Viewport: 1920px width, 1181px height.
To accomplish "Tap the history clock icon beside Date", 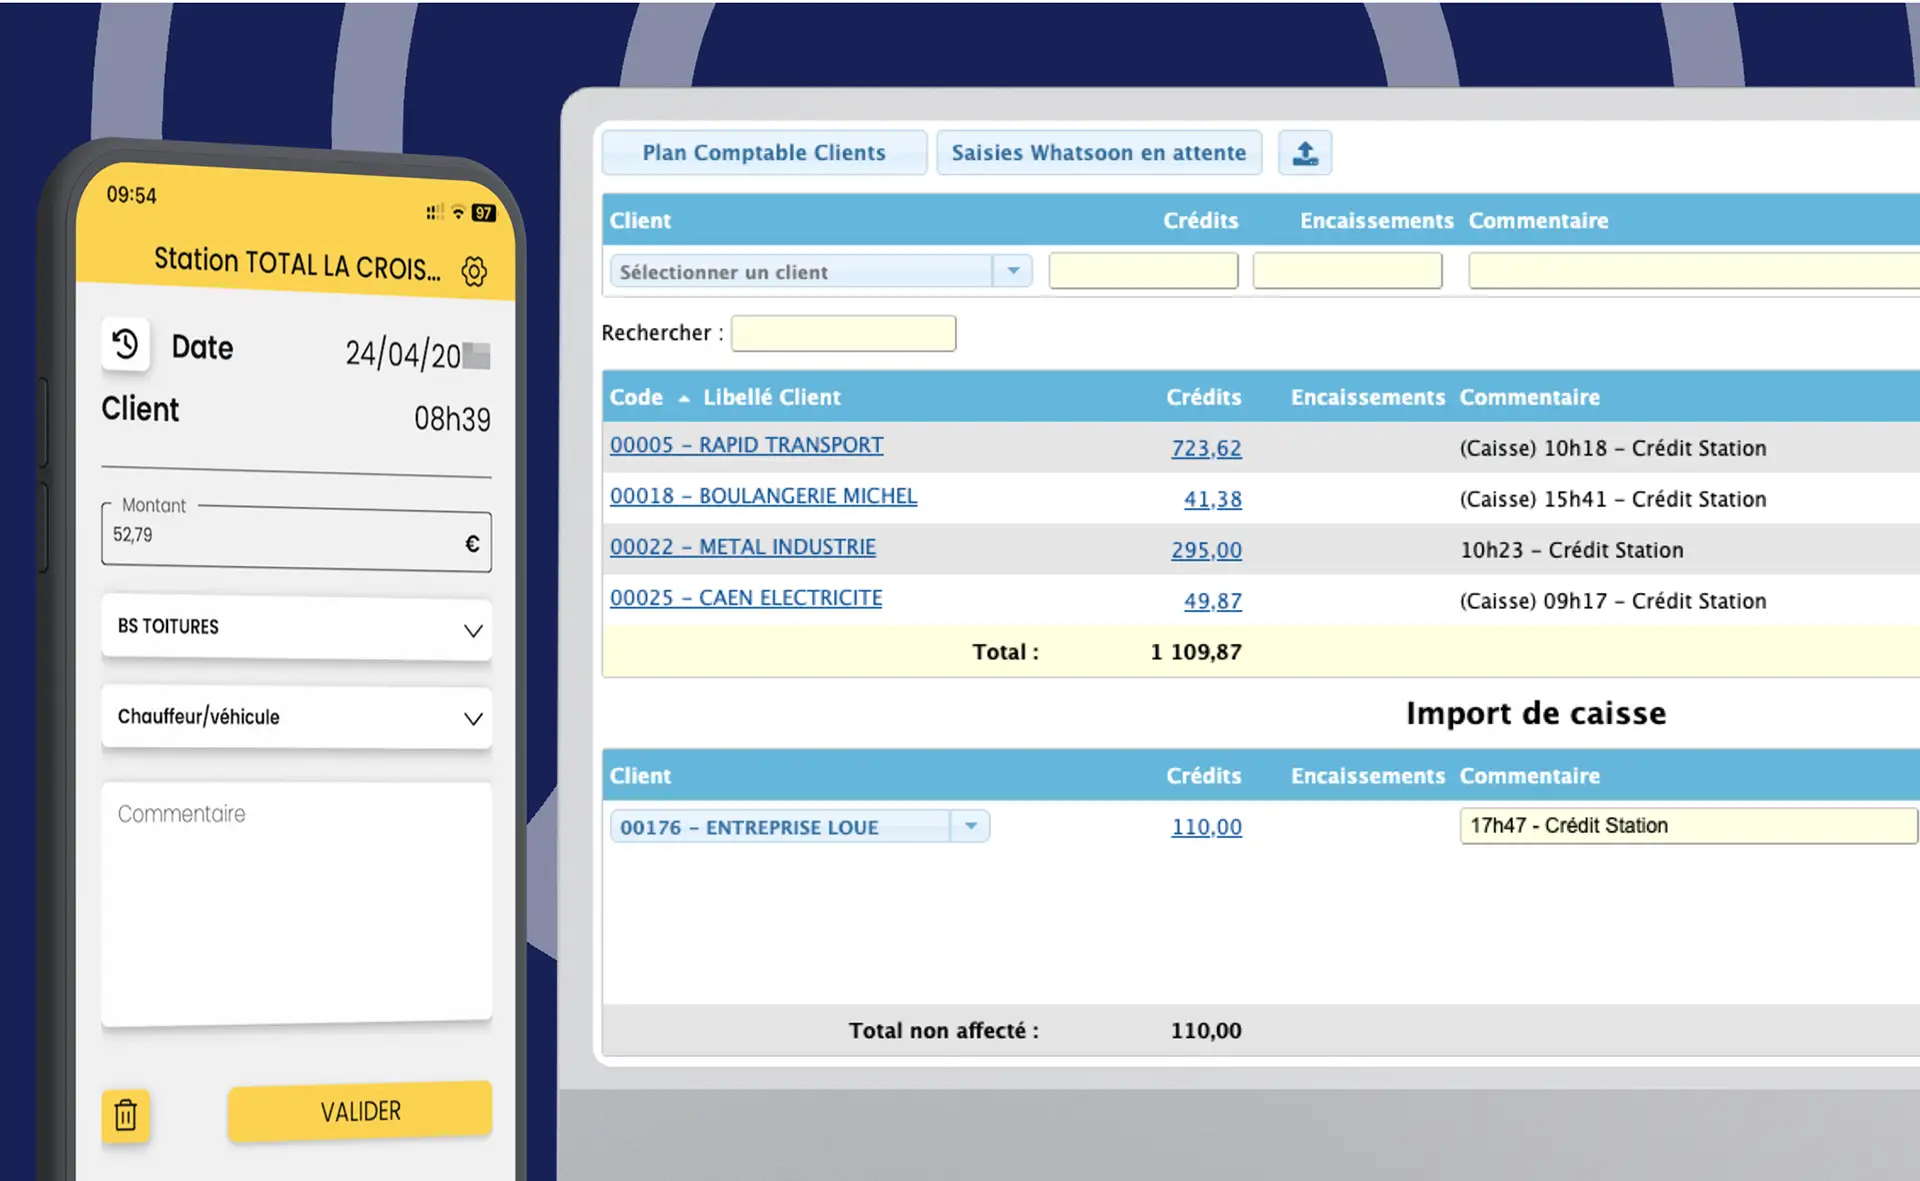I will tap(125, 345).
